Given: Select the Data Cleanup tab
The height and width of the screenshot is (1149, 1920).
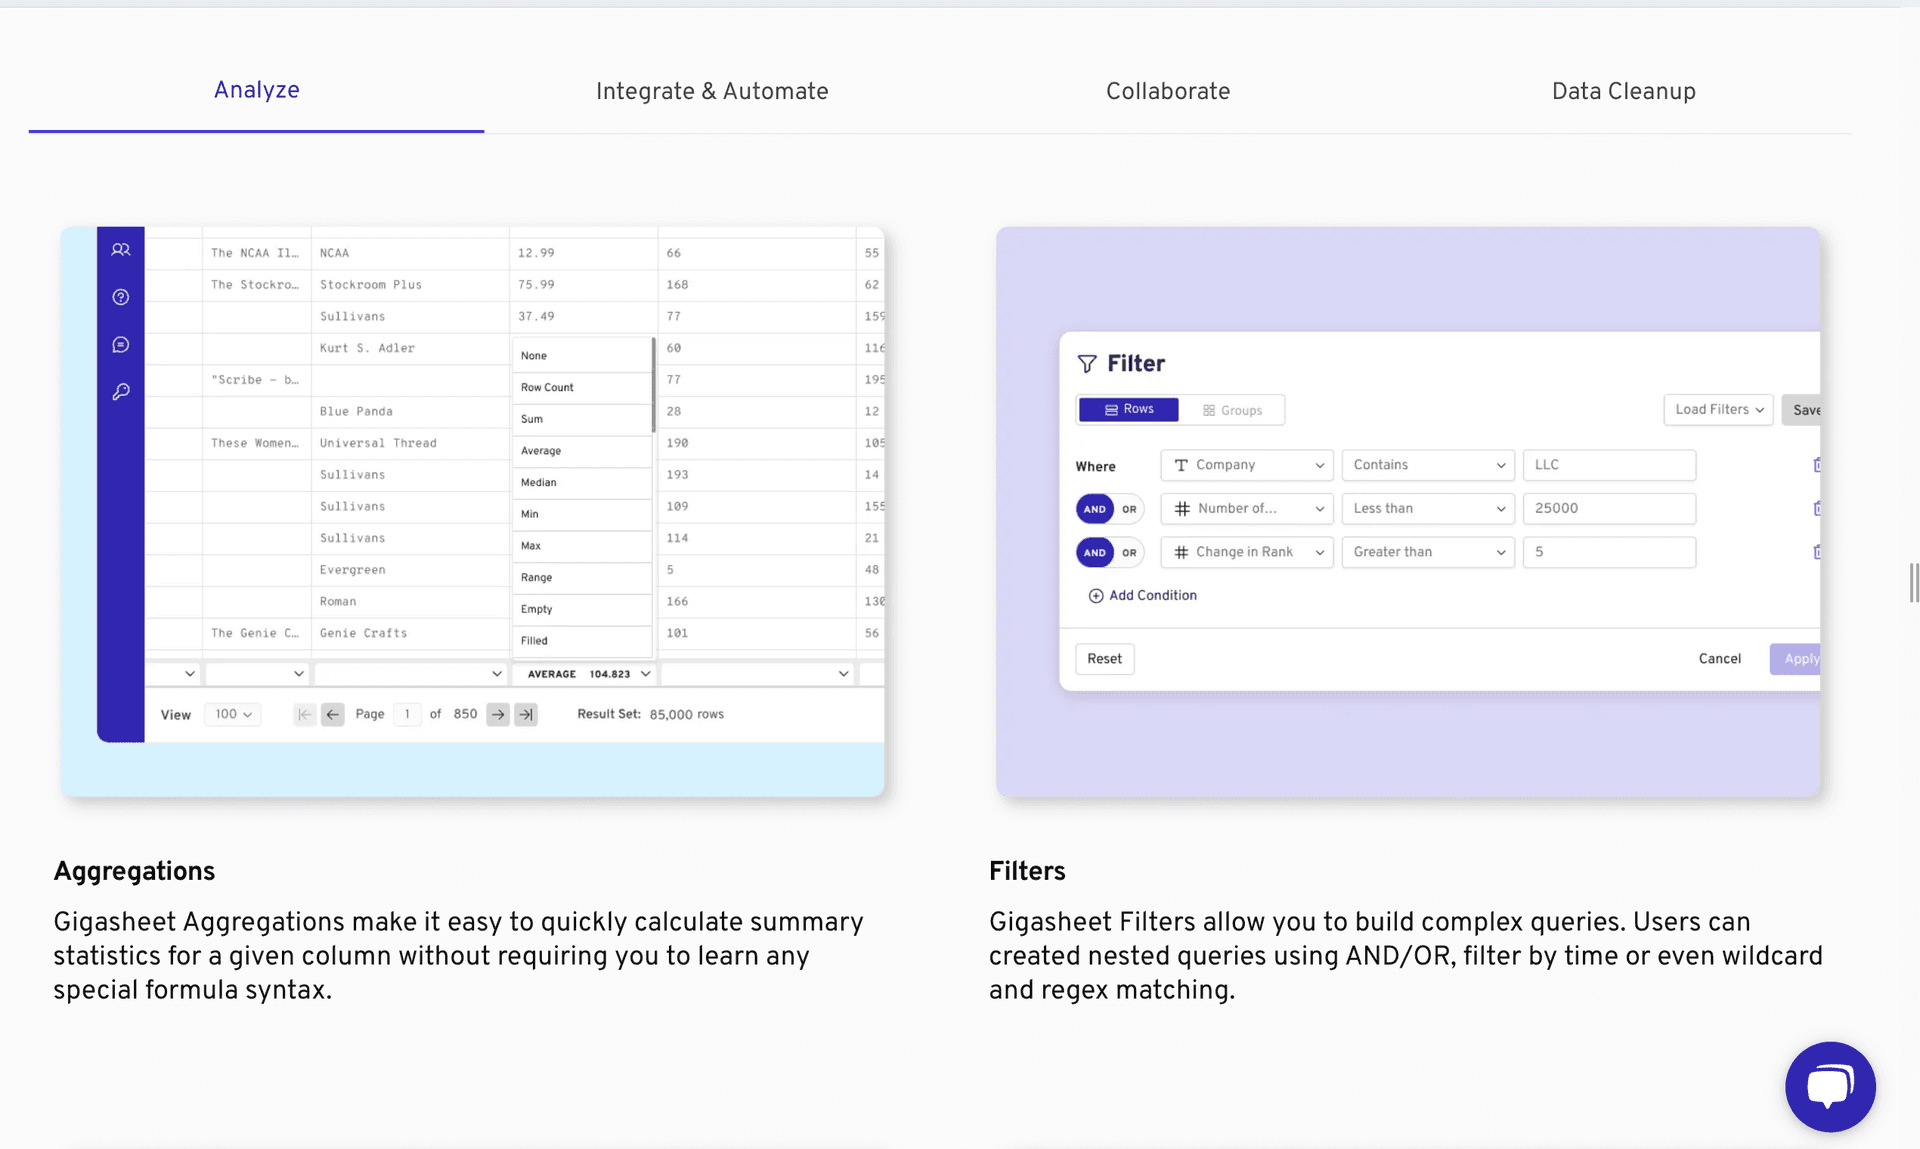Looking at the screenshot, I should tap(1623, 90).
